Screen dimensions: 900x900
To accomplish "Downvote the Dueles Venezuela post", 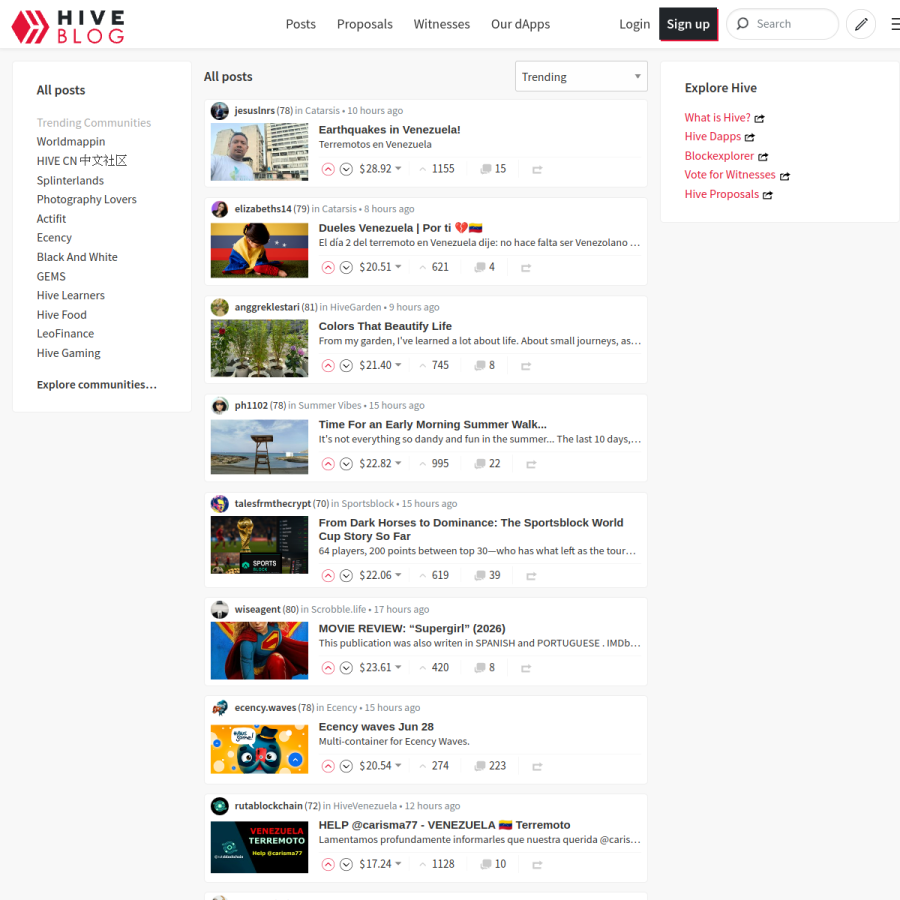I will pyautogui.click(x=346, y=267).
